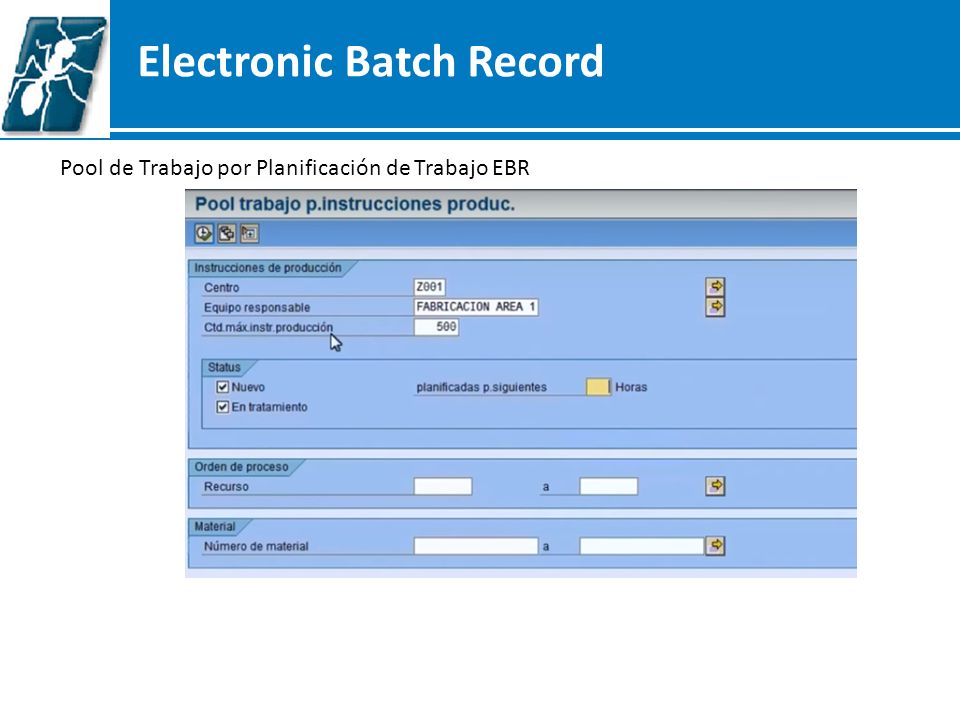This screenshot has height=720, width=960.
Task: Click the Ctd.máx.instr.producción field with 500
Action: 437,327
